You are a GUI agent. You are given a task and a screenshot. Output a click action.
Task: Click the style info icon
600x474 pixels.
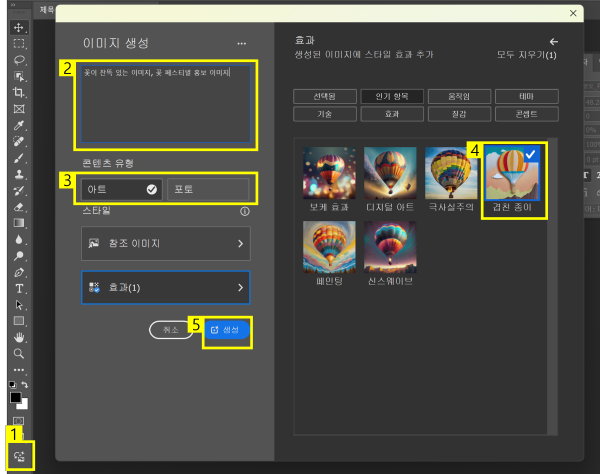point(245,211)
